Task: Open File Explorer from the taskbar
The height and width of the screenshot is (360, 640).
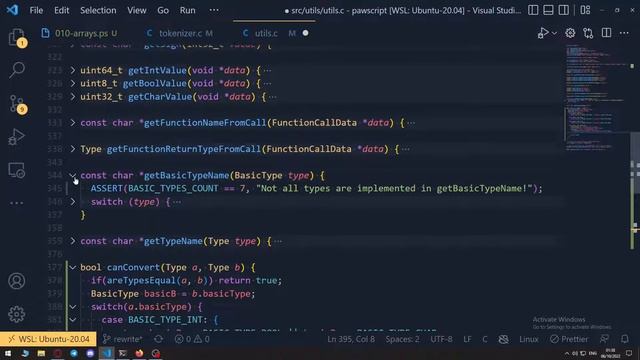Action: click(x=41, y=353)
